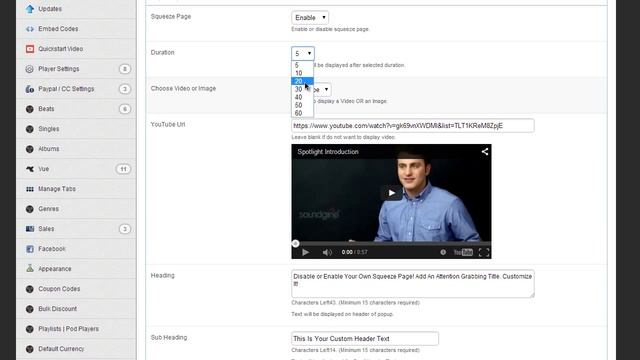Open Player Settings section
Image resolution: width=640 pixels, height=360 pixels.
59,69
